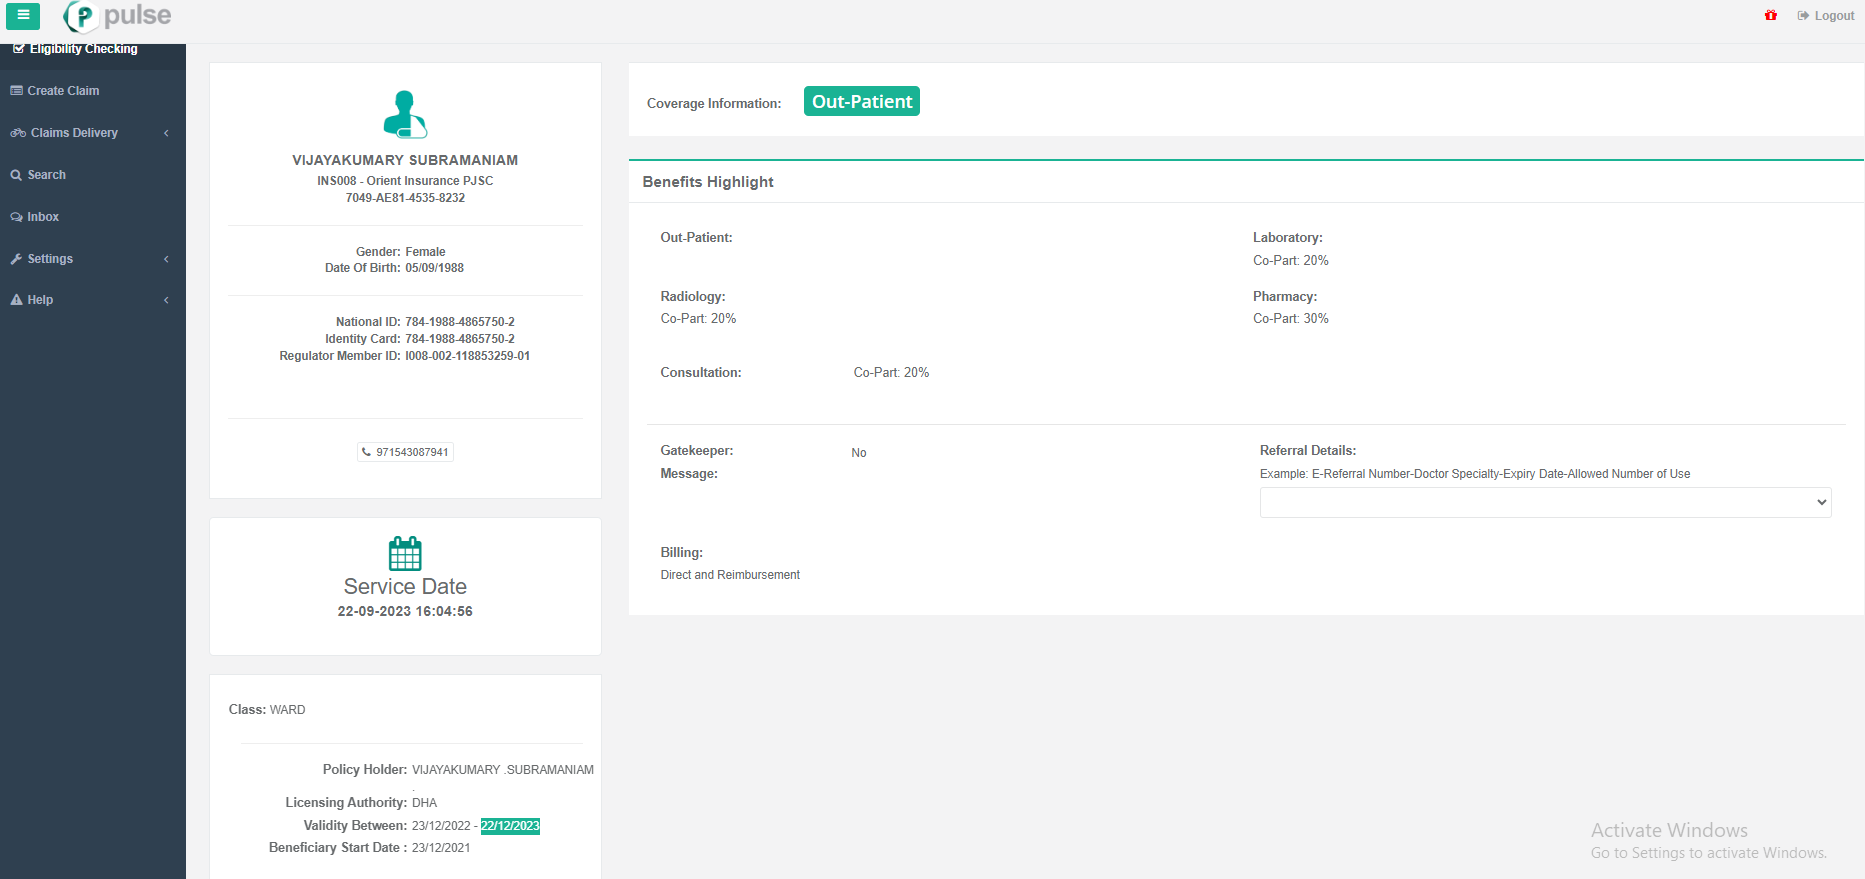Click the red gift icon

[1771, 16]
